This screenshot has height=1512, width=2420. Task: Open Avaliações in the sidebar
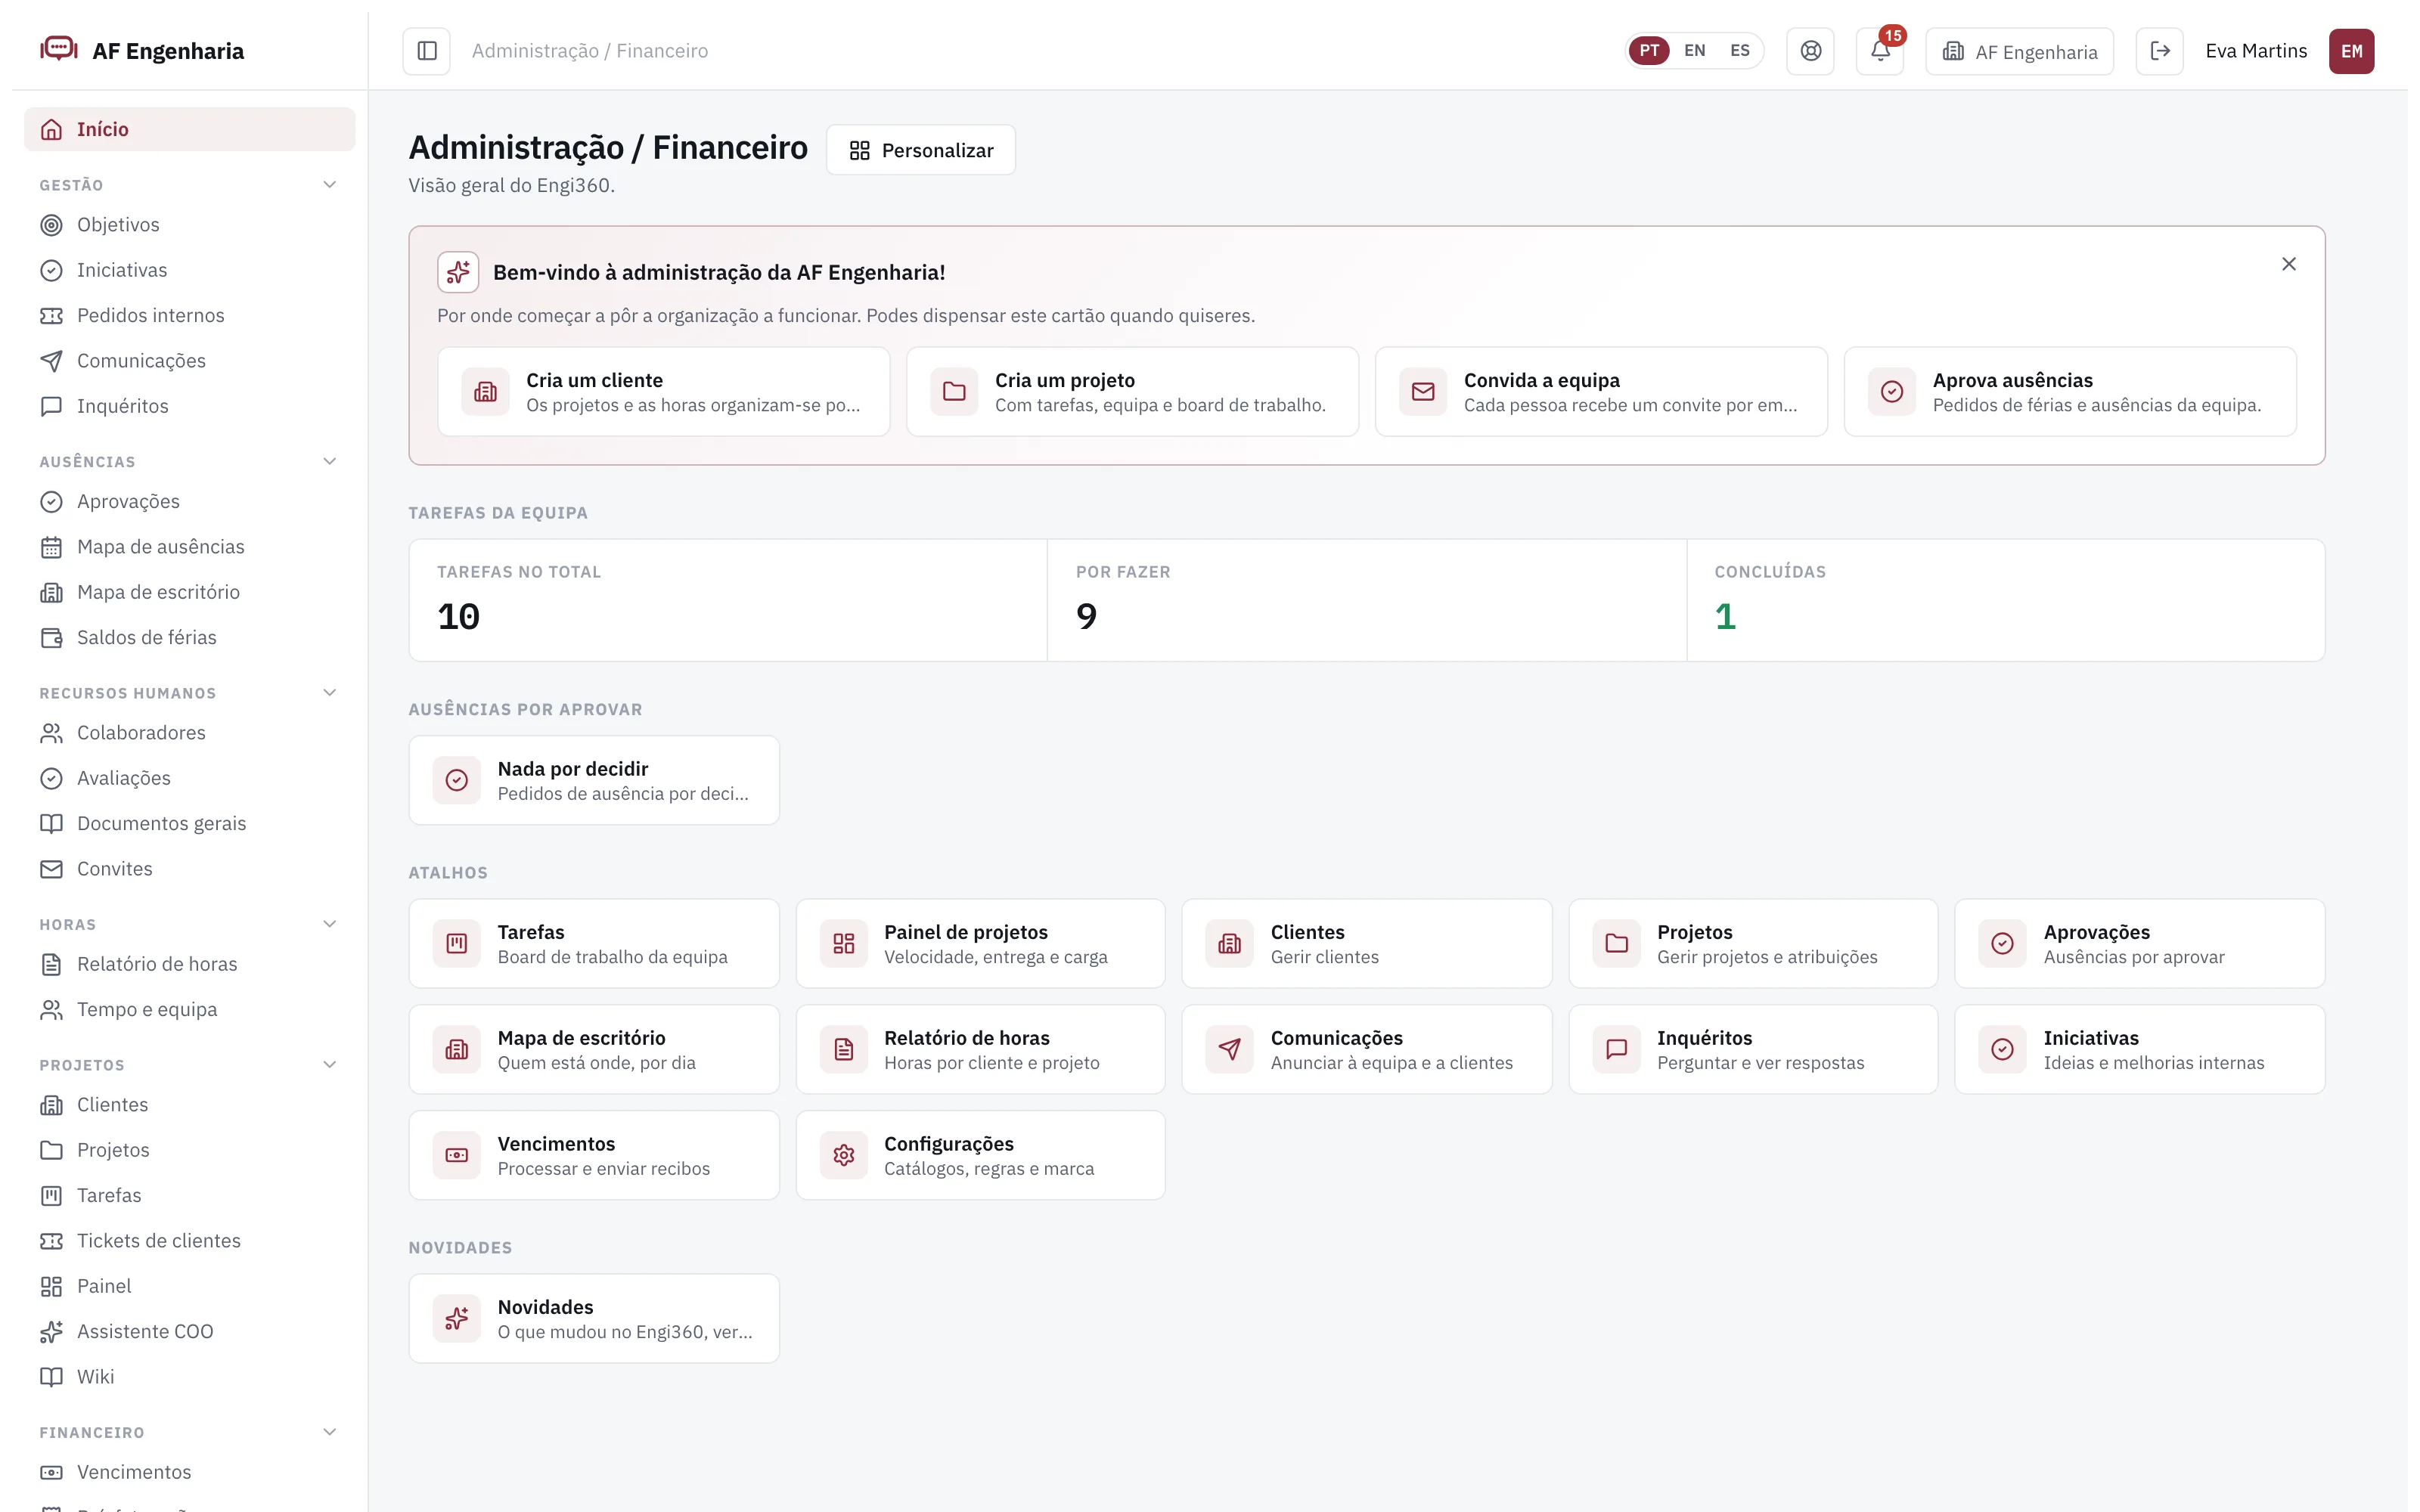pyautogui.click(x=190, y=778)
